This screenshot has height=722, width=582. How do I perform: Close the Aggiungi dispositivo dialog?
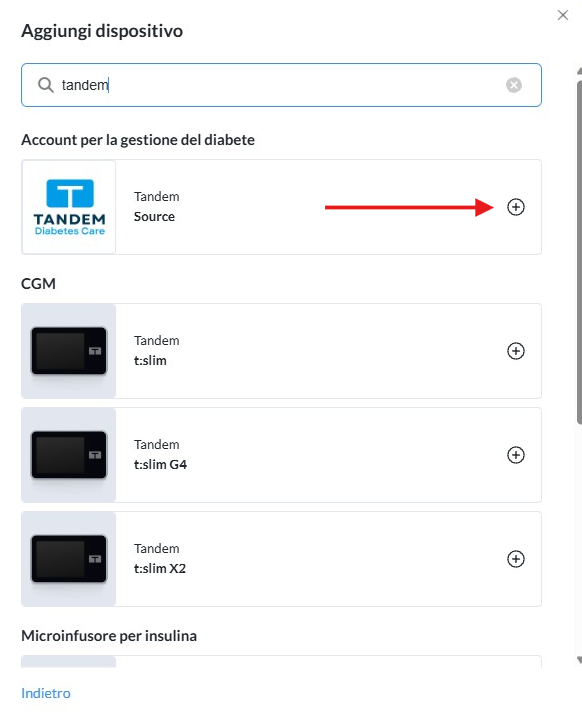pyautogui.click(x=563, y=15)
